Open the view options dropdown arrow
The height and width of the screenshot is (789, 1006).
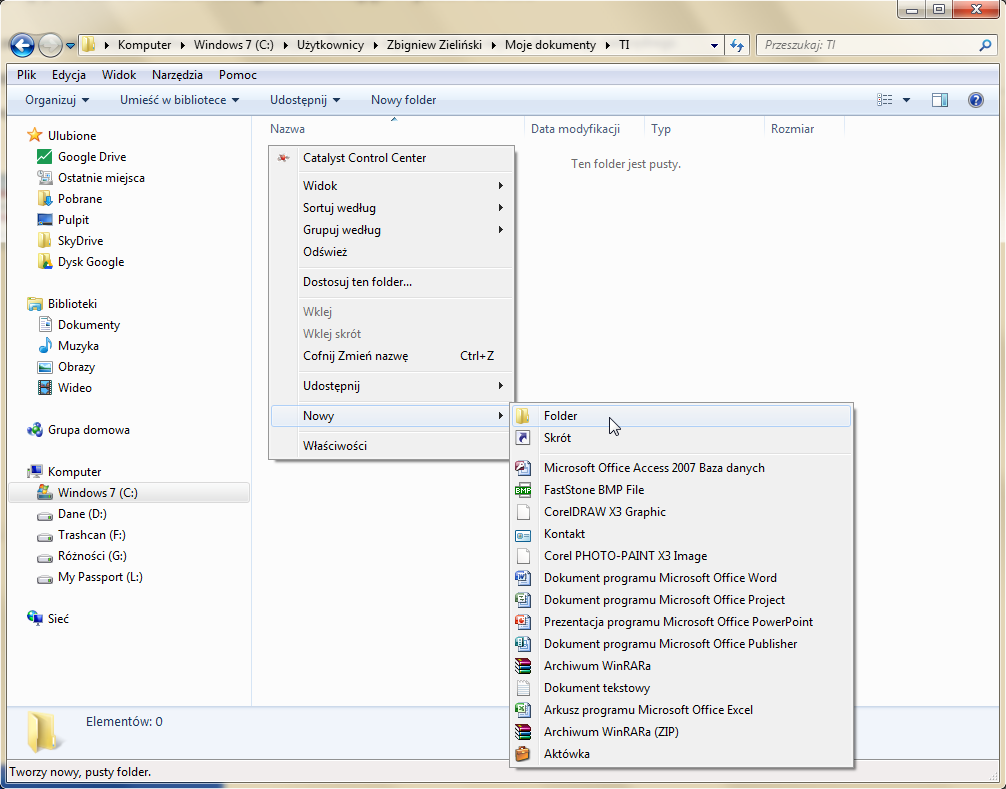(907, 100)
